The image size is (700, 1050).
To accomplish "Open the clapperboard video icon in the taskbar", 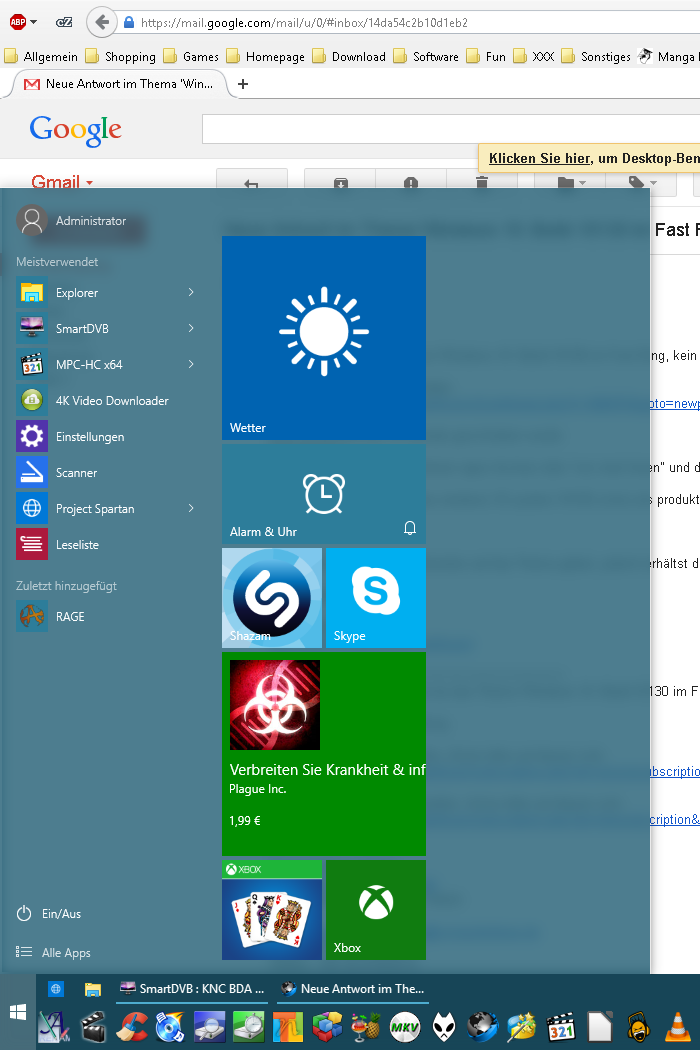I will click(93, 1027).
